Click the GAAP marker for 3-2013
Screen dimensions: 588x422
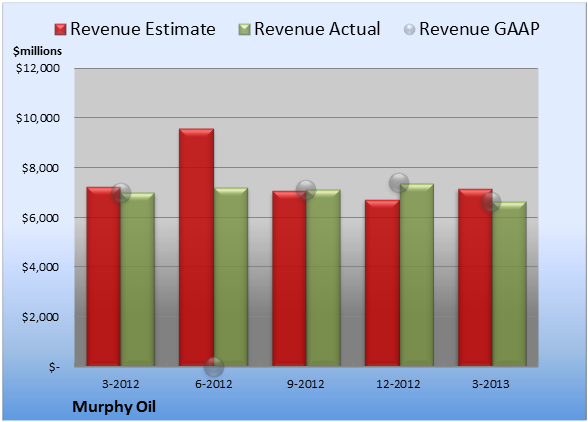pos(491,201)
